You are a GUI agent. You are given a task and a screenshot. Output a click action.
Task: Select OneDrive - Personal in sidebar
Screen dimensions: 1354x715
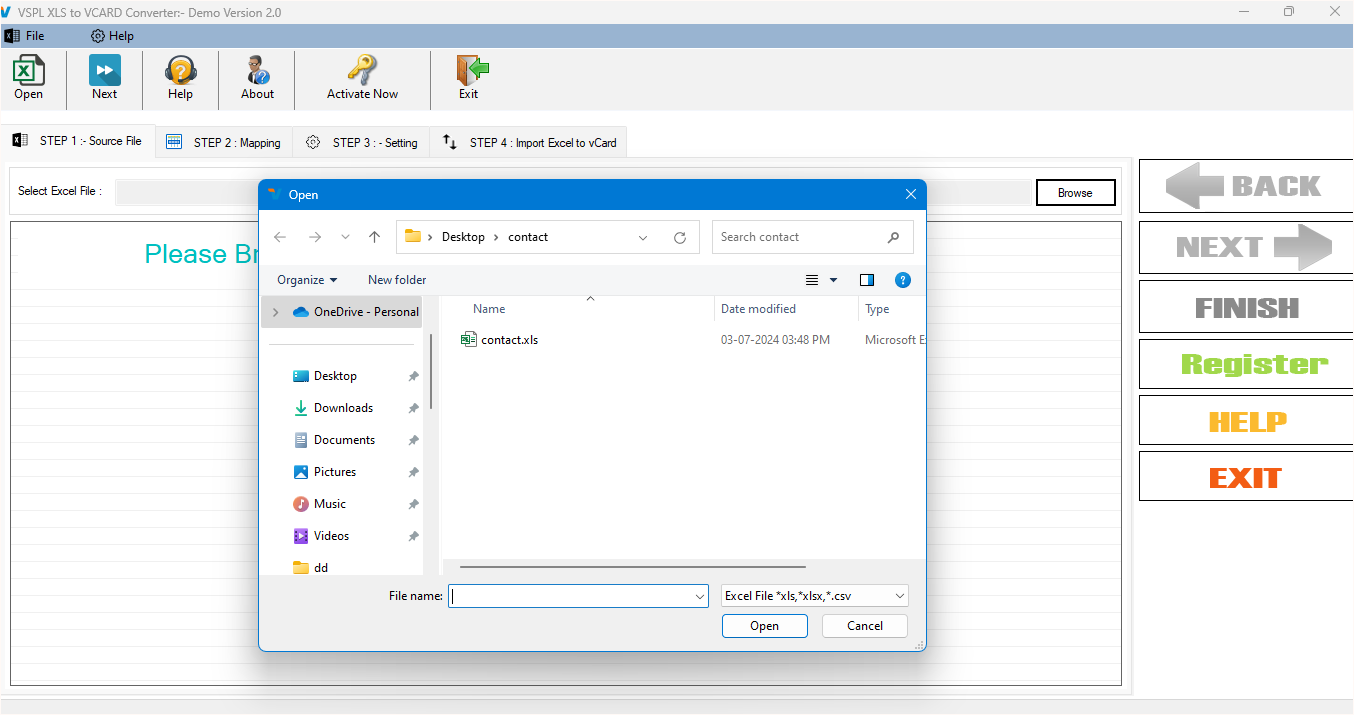pyautogui.click(x=356, y=312)
